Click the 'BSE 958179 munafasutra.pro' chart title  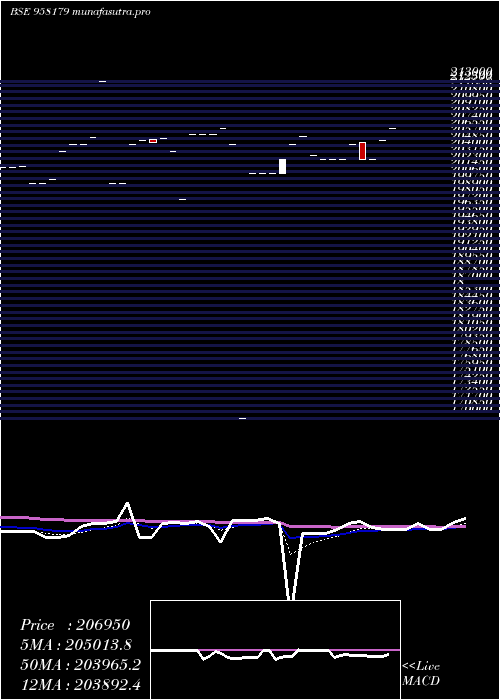(x=80, y=12)
